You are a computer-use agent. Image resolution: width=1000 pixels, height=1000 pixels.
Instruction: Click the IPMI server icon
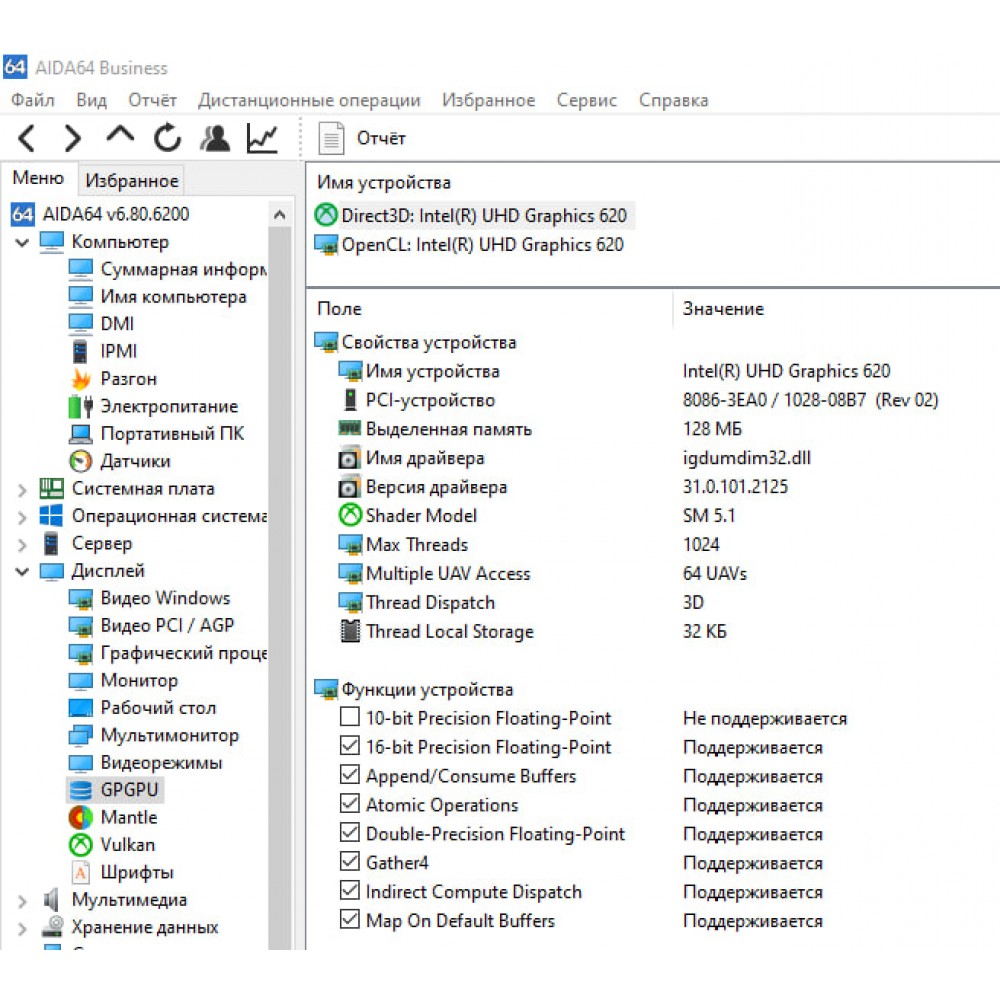pyautogui.click(x=80, y=351)
